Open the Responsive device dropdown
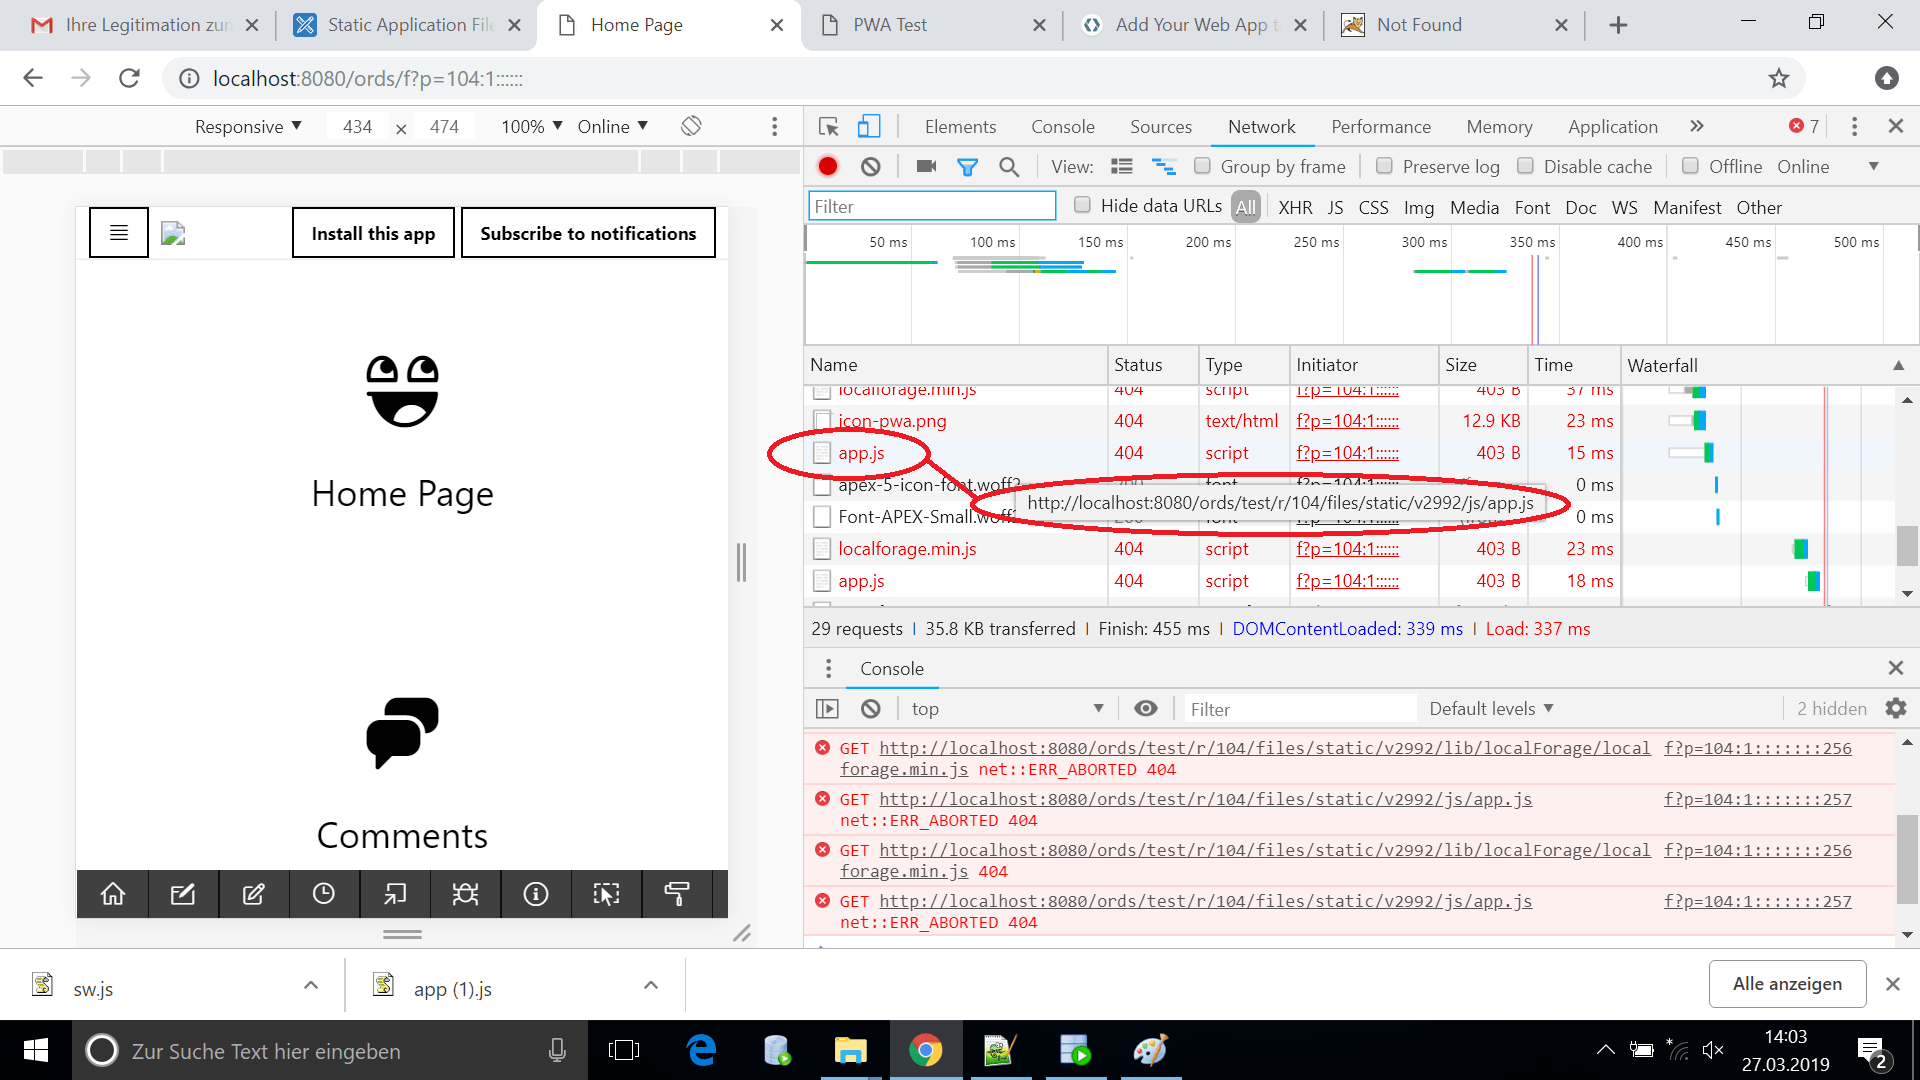This screenshot has width=1920, height=1080. point(248,127)
